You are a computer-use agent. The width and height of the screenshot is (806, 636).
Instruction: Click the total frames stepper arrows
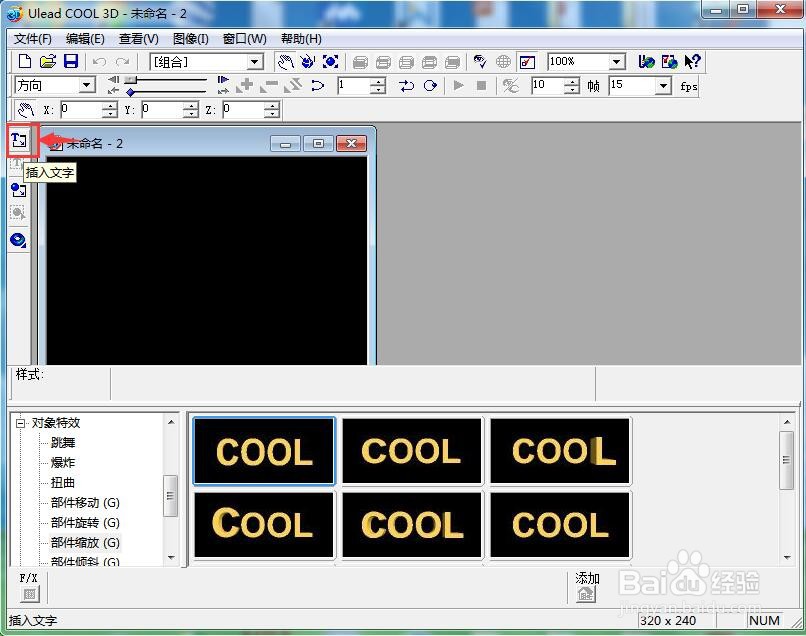point(572,85)
